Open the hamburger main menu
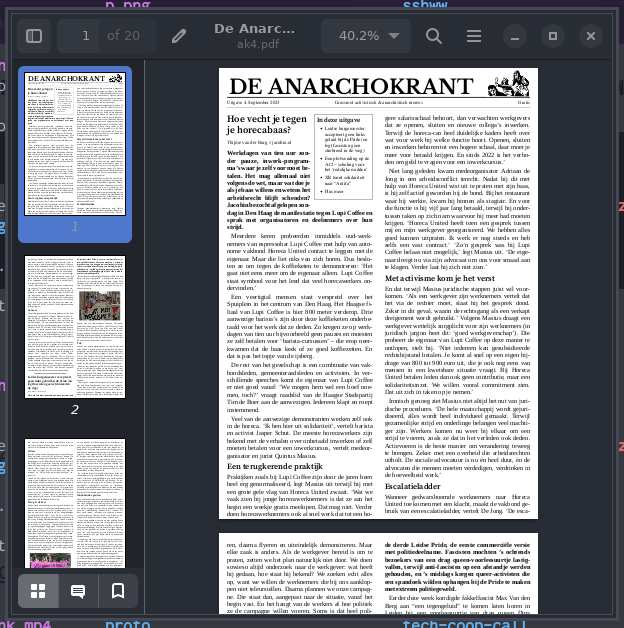 [x=474, y=36]
